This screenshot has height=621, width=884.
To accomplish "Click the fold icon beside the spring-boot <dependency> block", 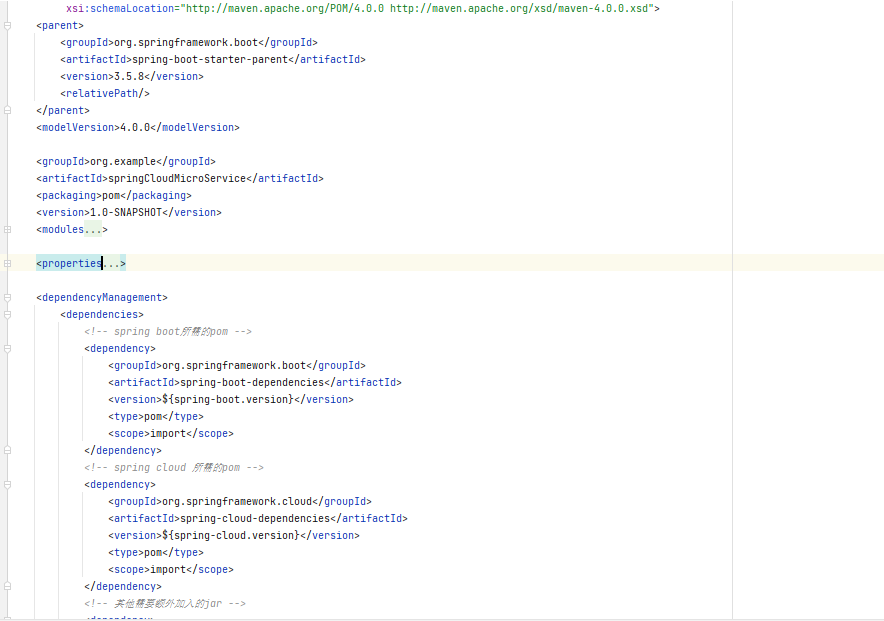I will [7, 348].
